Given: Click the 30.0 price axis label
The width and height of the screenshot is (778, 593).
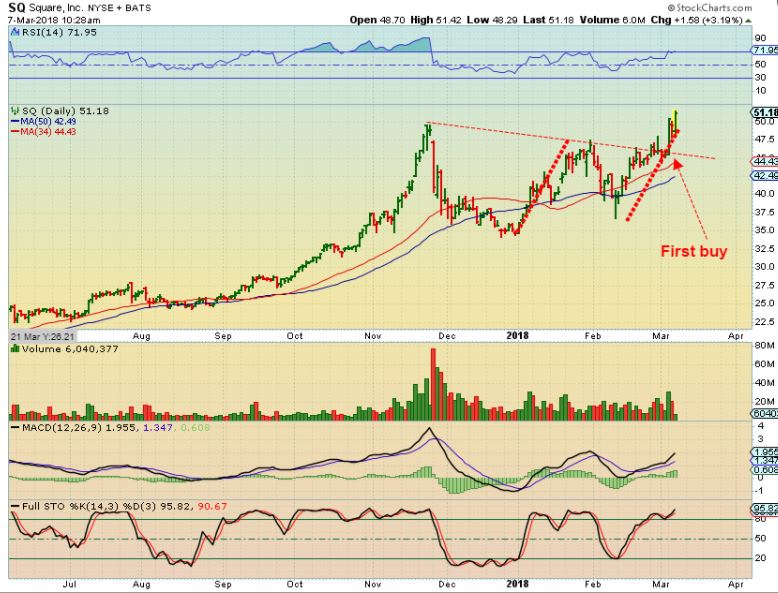Looking at the screenshot, I should pyautogui.click(x=765, y=267).
